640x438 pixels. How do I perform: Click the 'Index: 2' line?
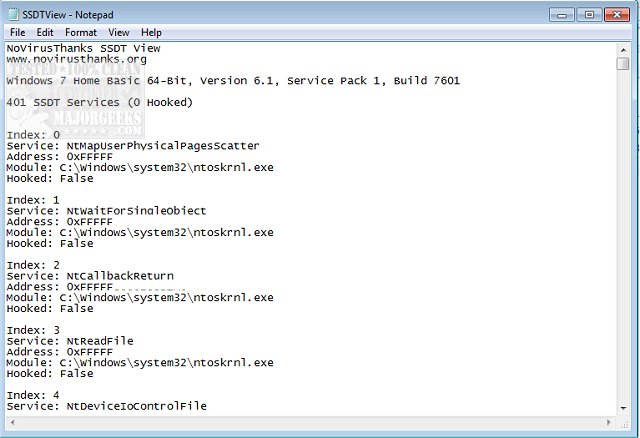tap(33, 265)
